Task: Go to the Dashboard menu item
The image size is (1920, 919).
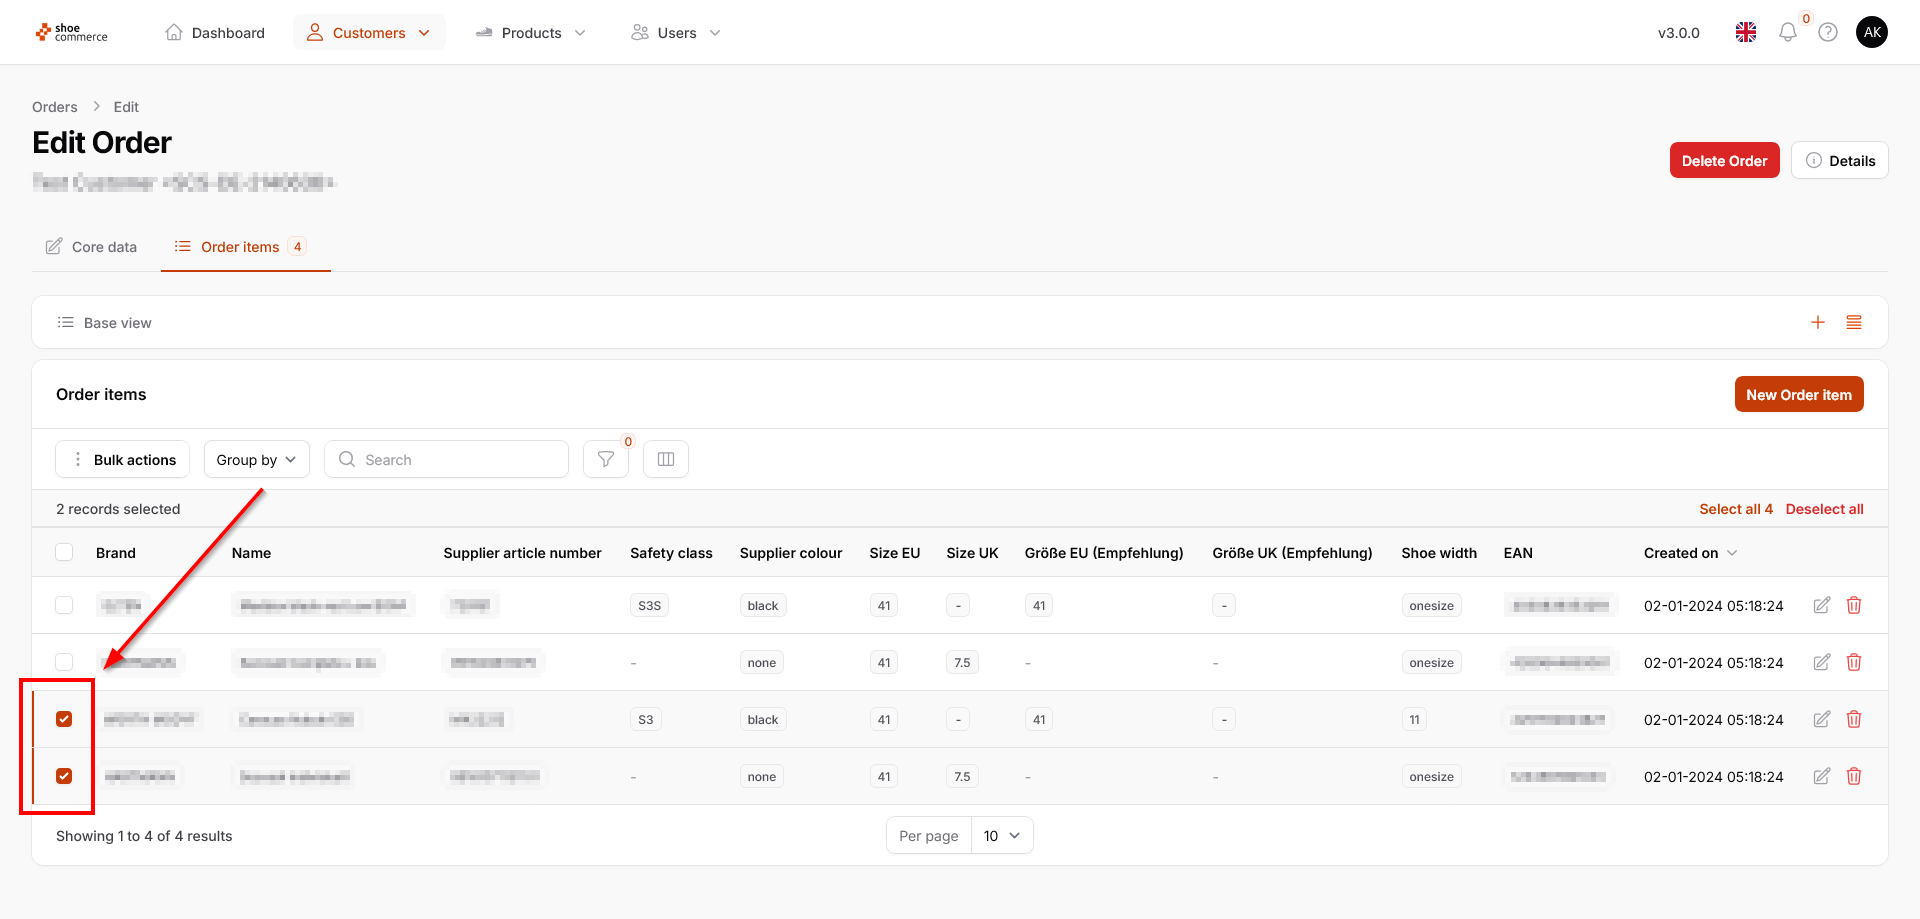Action: pyautogui.click(x=215, y=33)
